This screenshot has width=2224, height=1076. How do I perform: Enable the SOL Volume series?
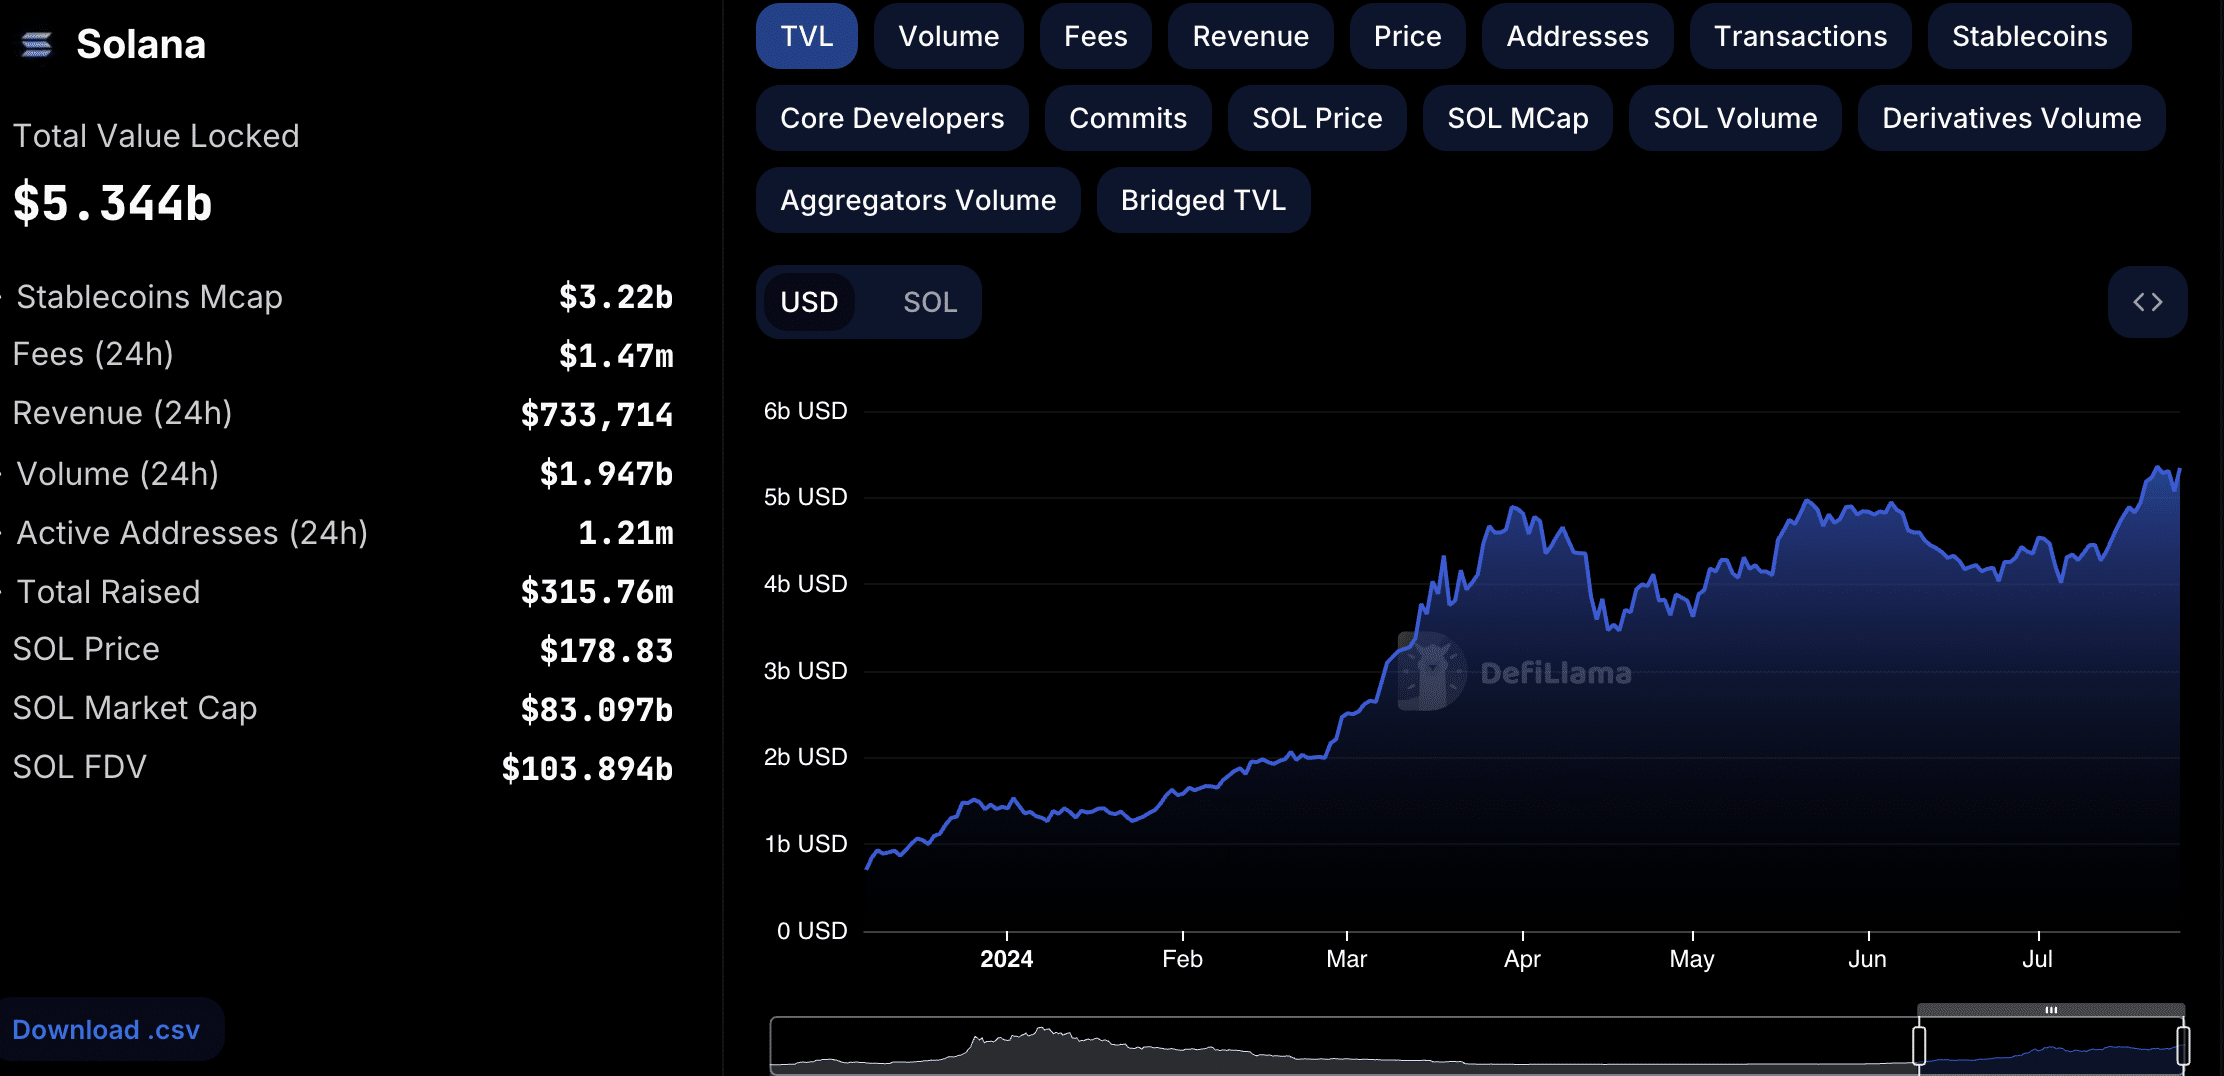click(x=1735, y=118)
